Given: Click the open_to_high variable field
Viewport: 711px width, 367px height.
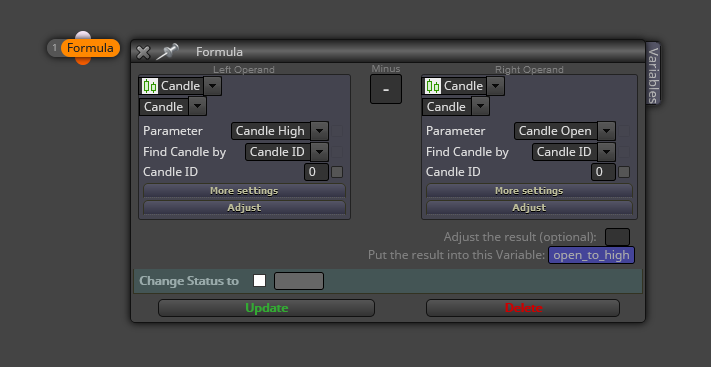Looking at the screenshot, I should [x=591, y=255].
